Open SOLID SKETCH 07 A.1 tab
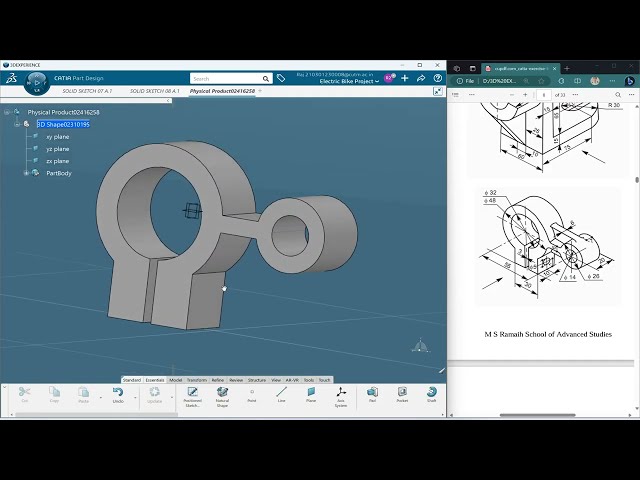 (87, 91)
